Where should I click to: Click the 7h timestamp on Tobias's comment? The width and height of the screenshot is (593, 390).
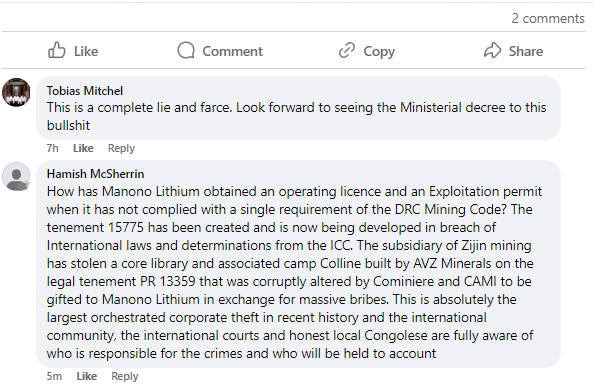click(53, 148)
